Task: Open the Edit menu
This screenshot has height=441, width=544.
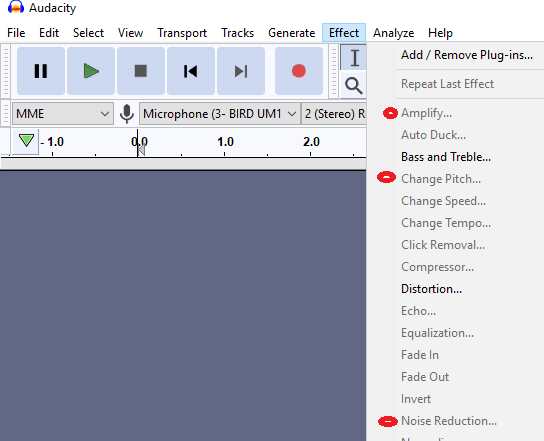Action: coord(49,33)
